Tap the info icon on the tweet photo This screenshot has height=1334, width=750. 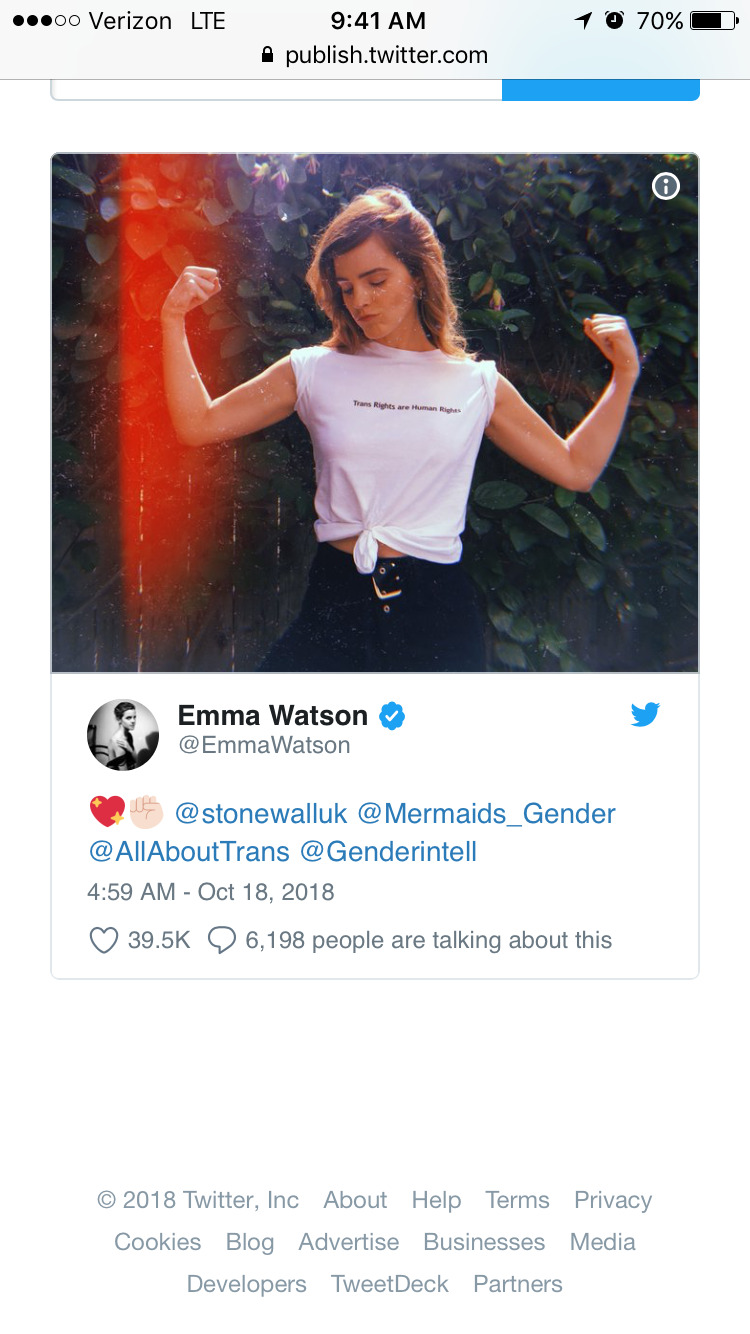(x=665, y=187)
